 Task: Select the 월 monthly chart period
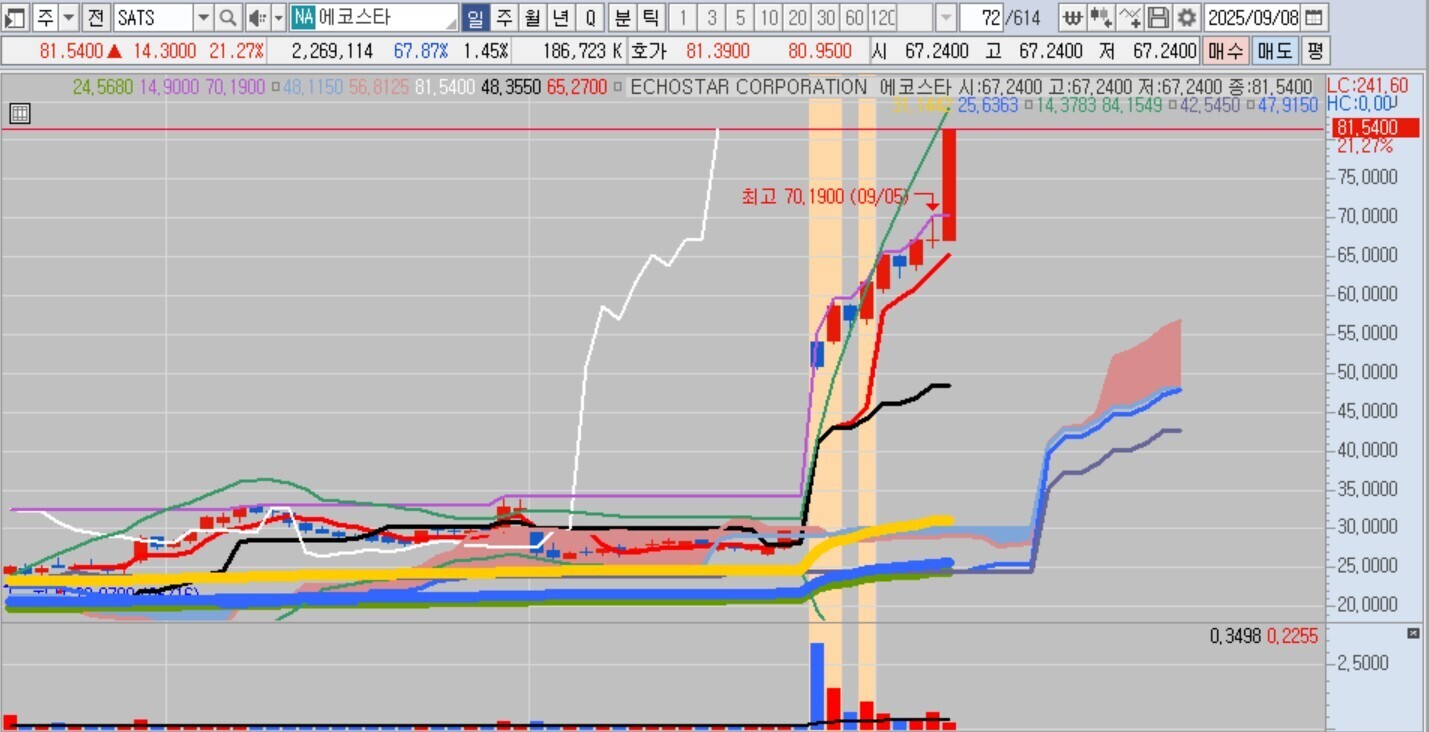point(533,17)
